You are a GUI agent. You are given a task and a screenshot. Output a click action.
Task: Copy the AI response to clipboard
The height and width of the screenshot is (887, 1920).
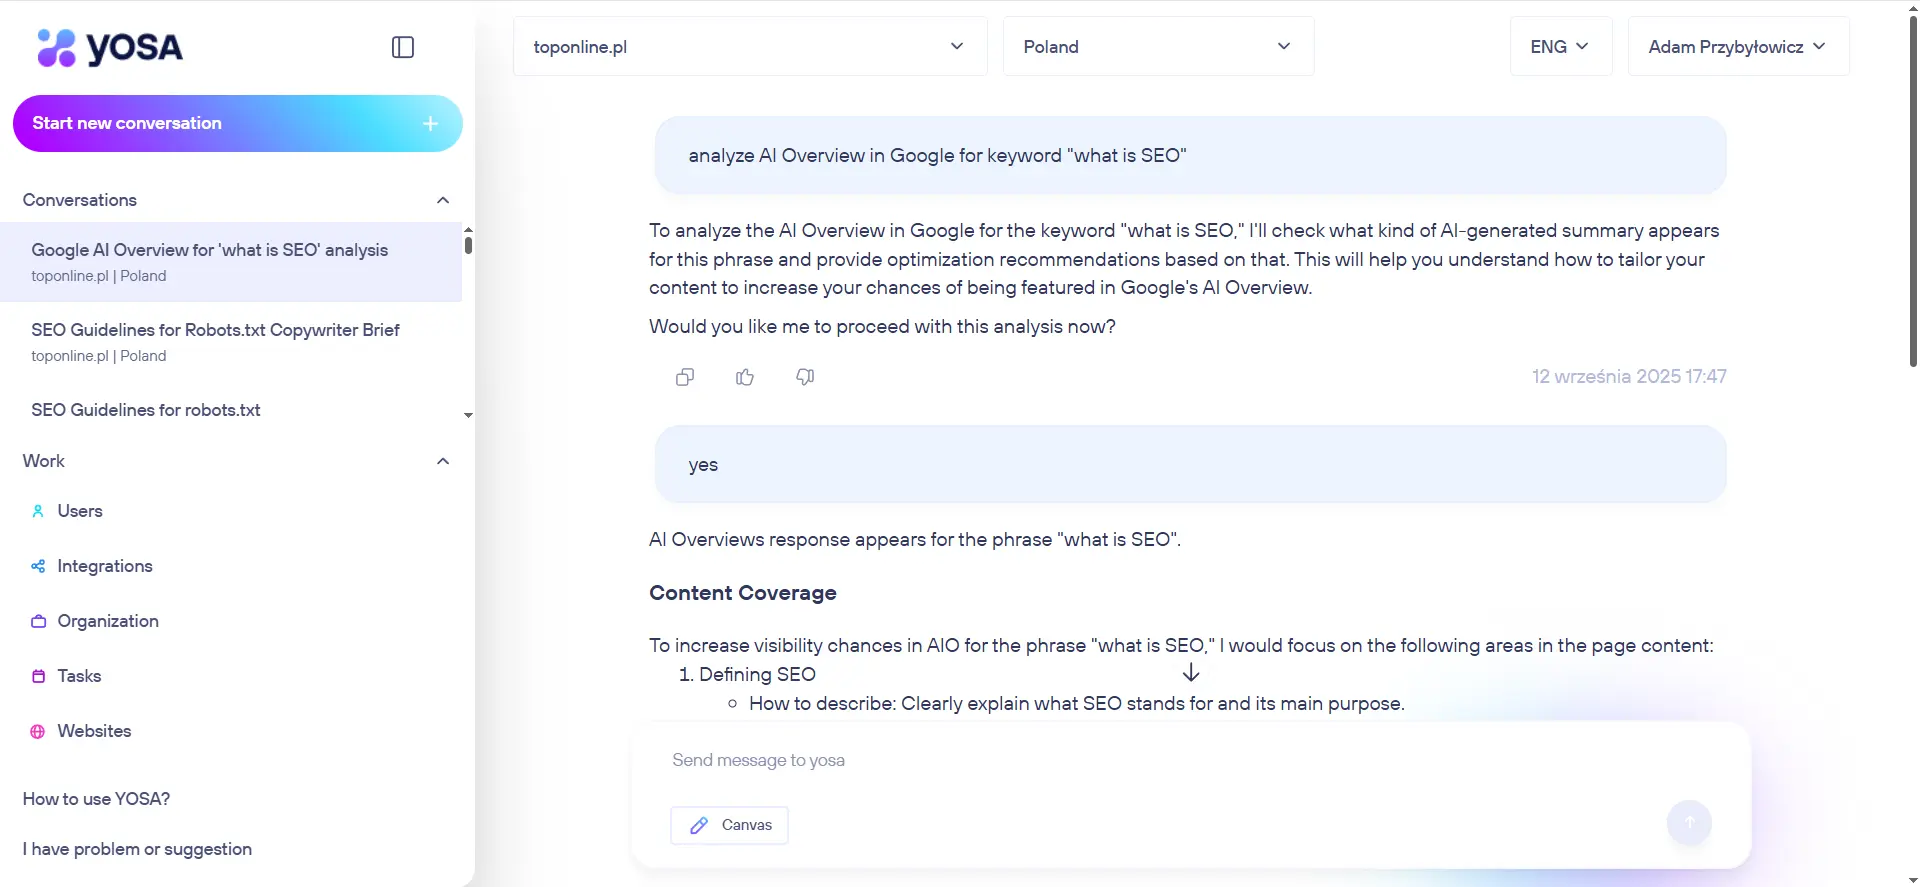[685, 377]
